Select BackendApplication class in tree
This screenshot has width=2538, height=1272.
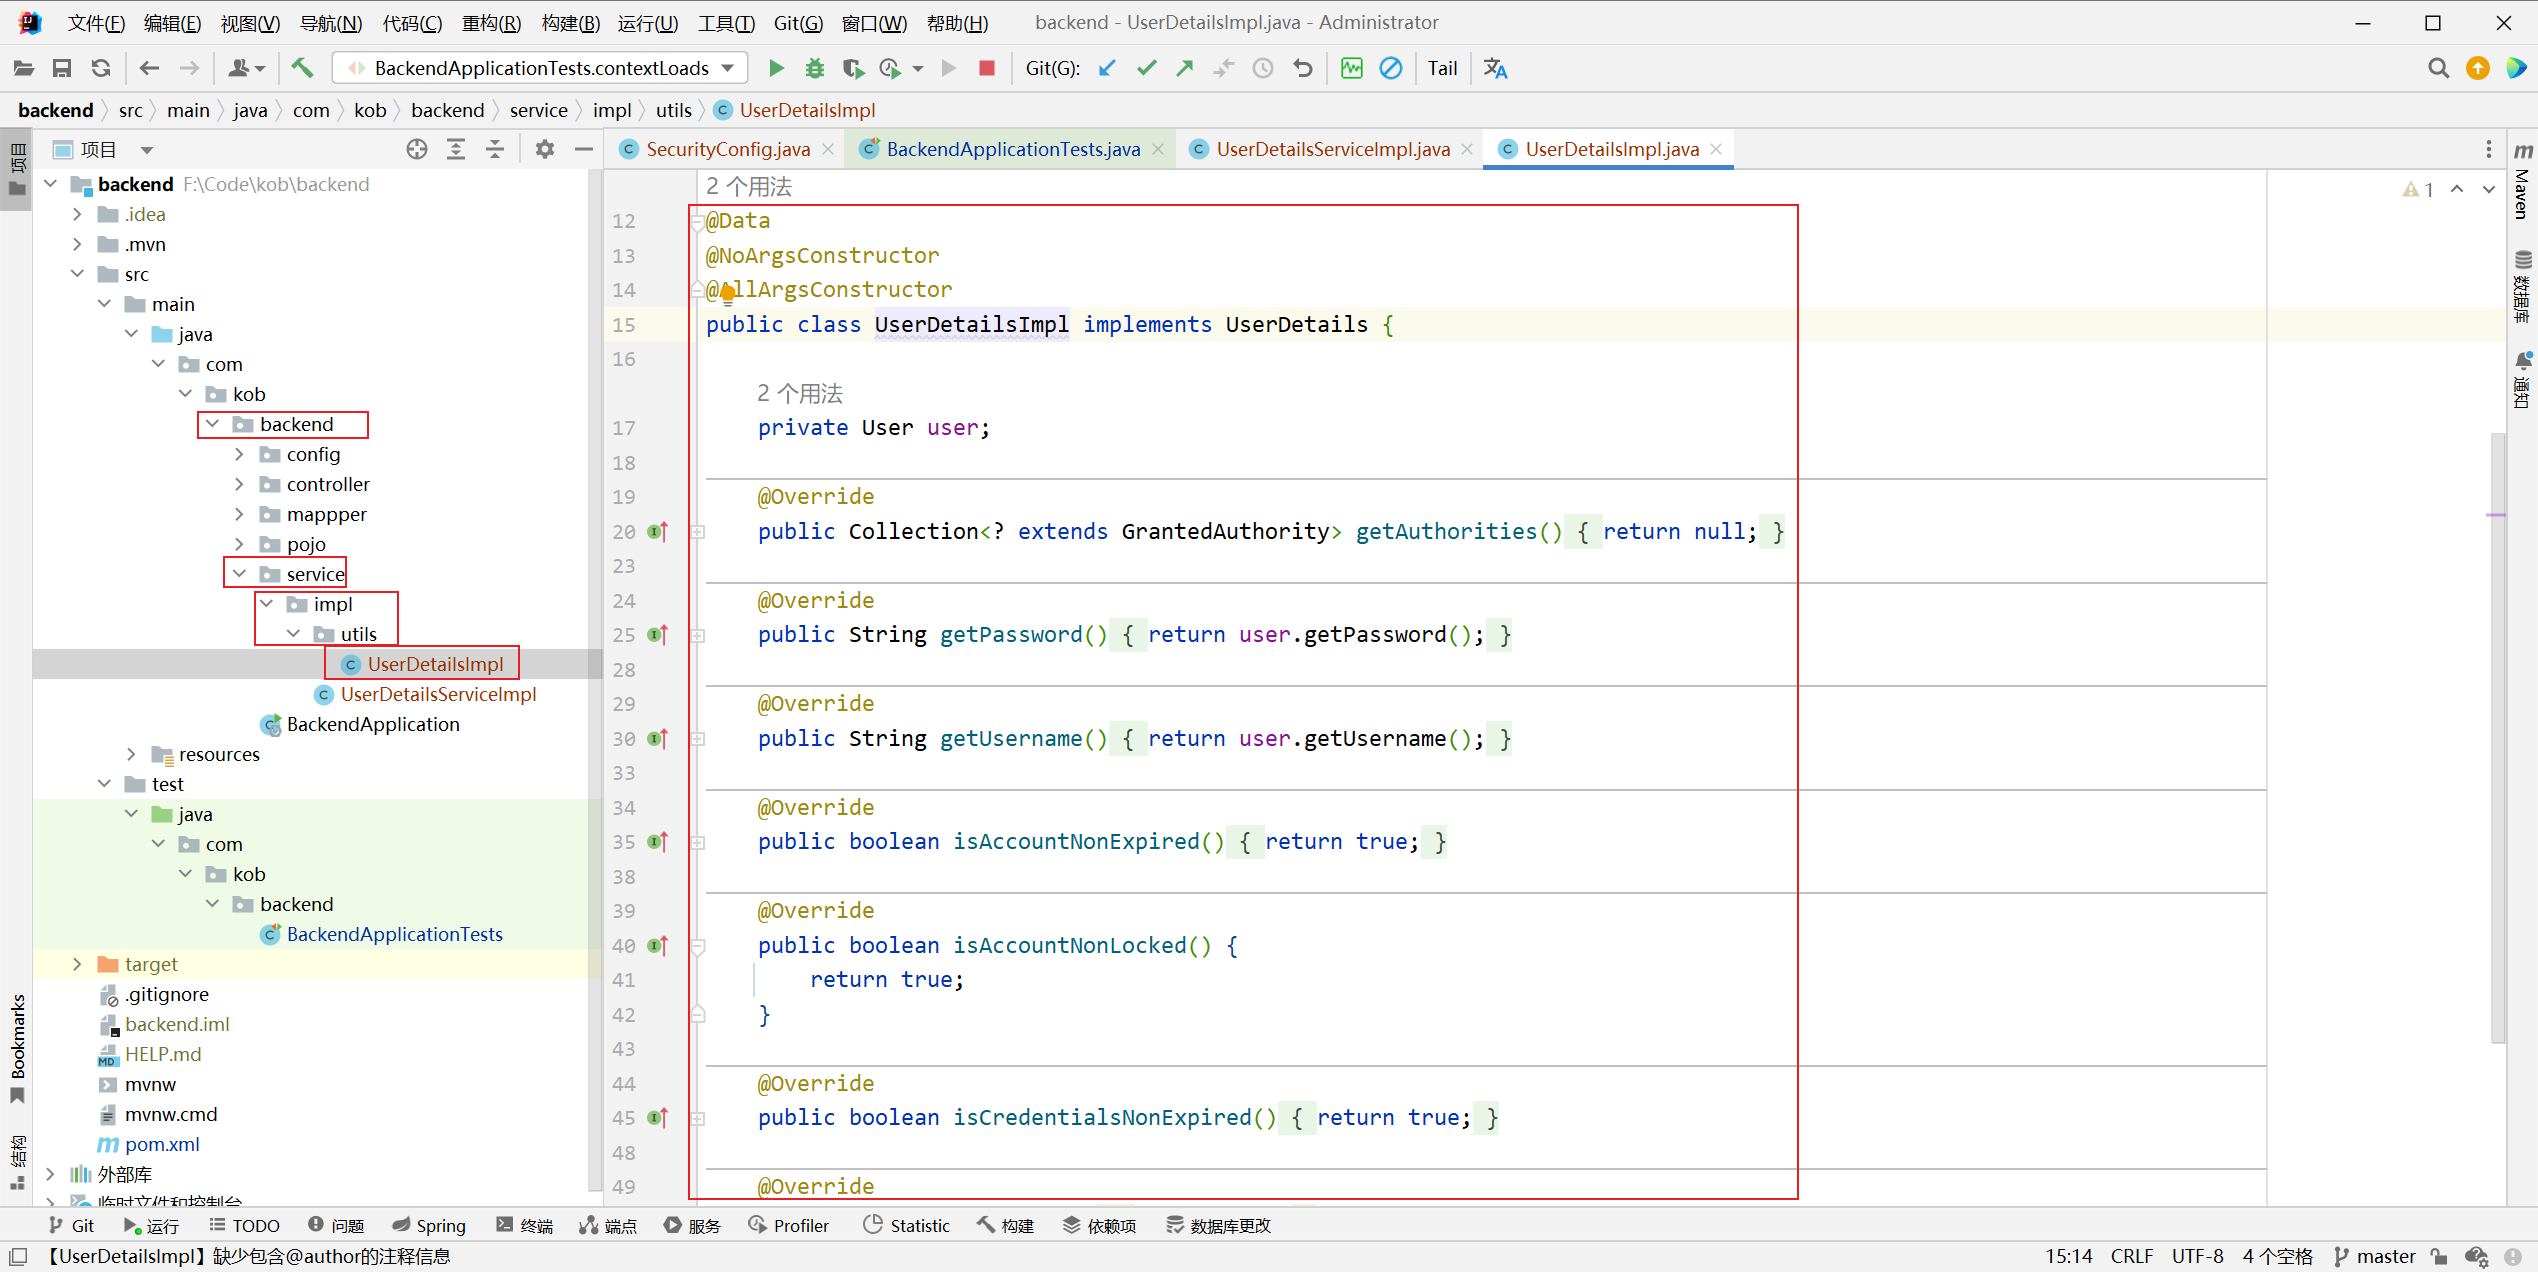tap(372, 724)
